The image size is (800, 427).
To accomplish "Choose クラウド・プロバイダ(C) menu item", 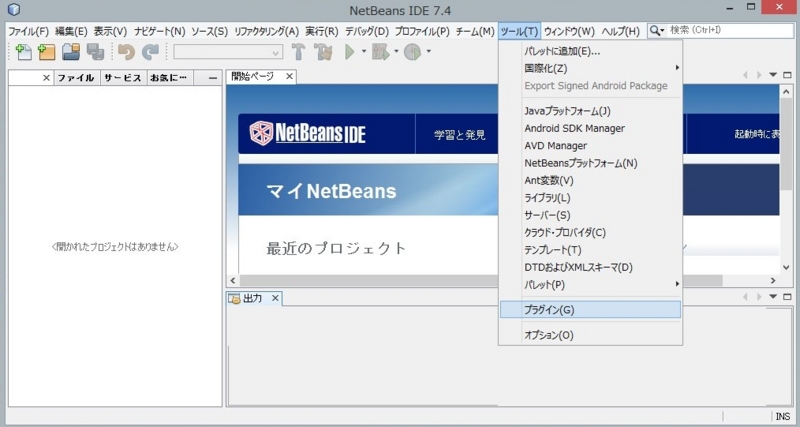I will 590,233.
